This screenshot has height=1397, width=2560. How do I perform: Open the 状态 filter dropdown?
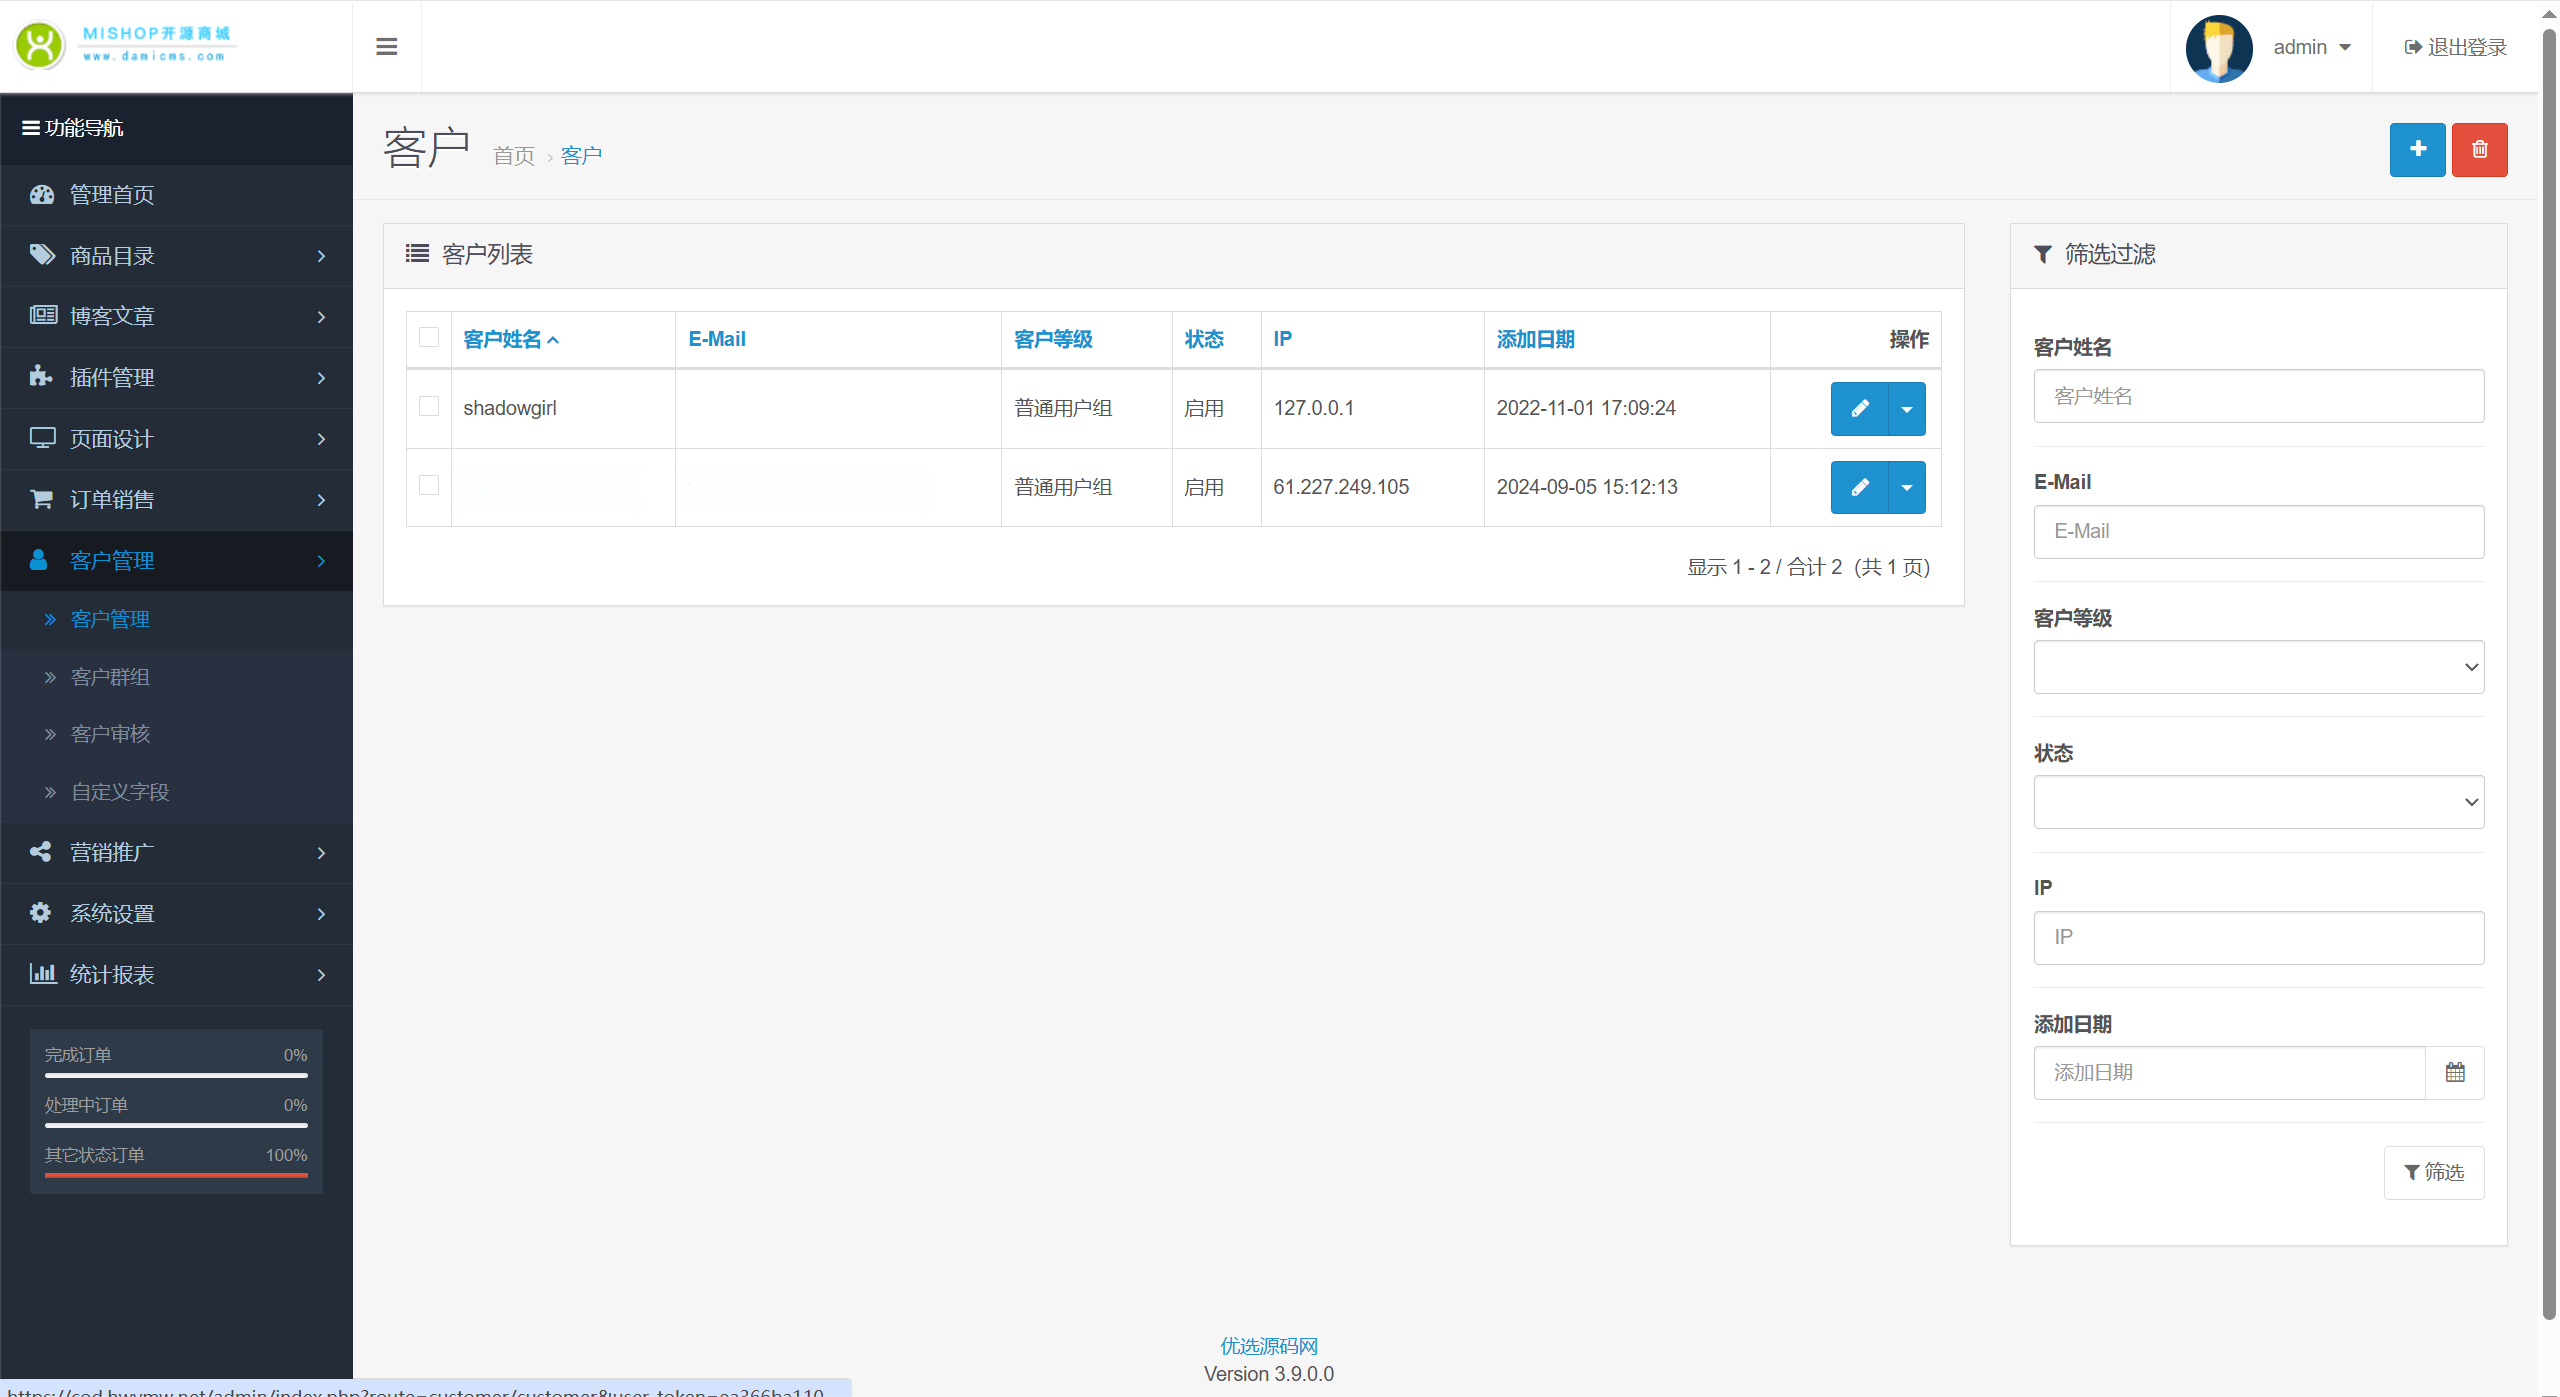pyautogui.click(x=2258, y=802)
